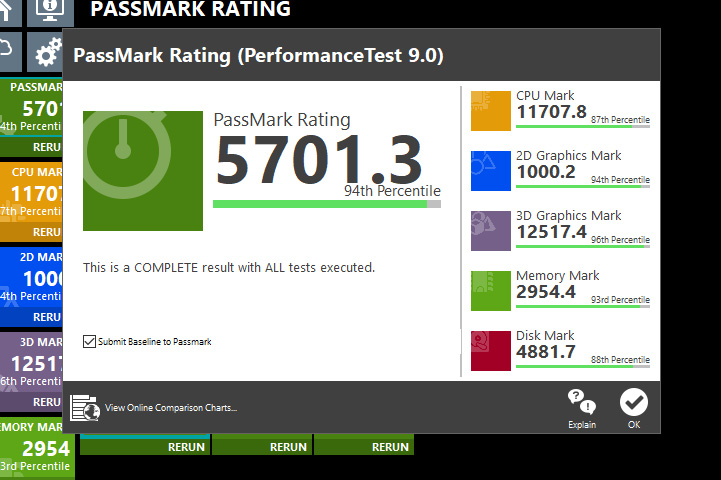Click the Memory Mark 93rd percentile bar
The image size is (721, 480).
click(x=583, y=306)
